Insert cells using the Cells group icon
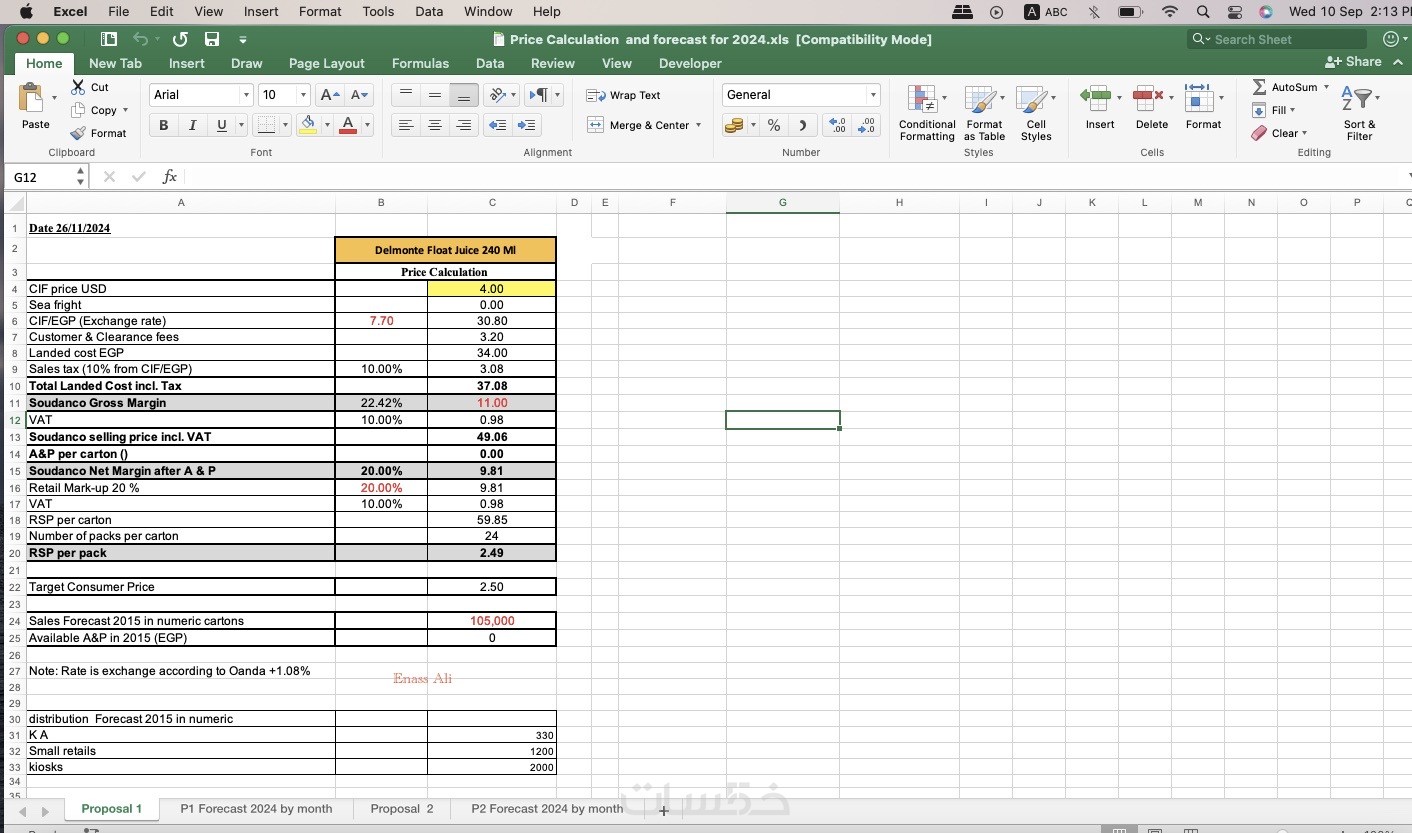The width and height of the screenshot is (1412, 833). [x=1096, y=98]
